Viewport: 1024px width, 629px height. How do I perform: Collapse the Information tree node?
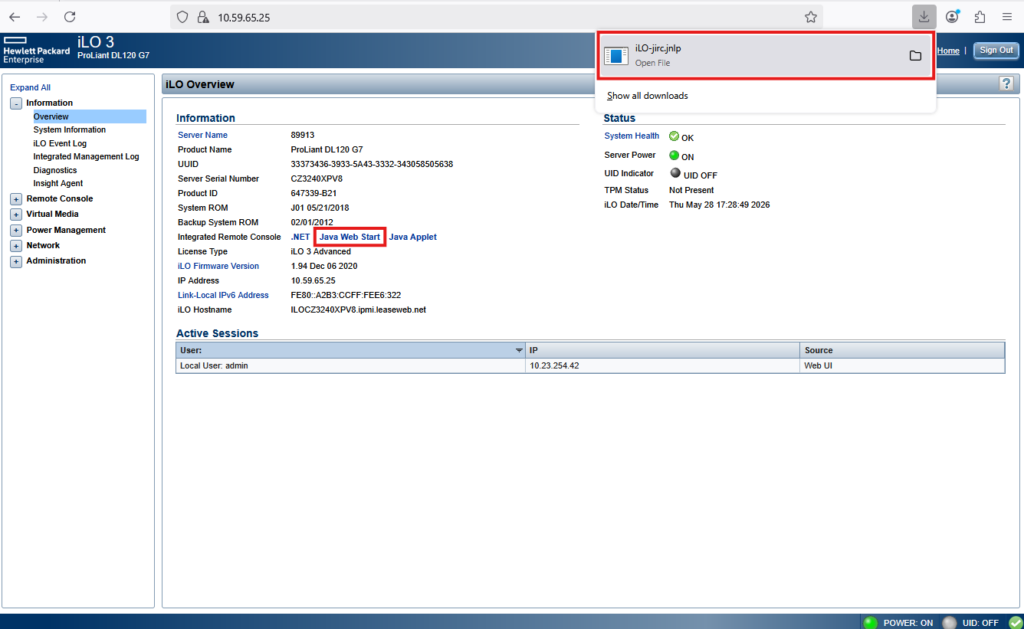tap(16, 103)
